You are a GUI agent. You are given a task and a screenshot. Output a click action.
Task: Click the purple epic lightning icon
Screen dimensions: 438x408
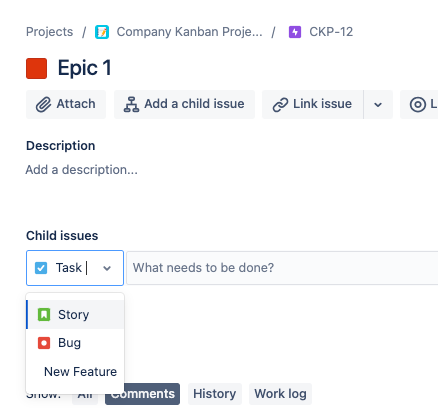pos(295,32)
